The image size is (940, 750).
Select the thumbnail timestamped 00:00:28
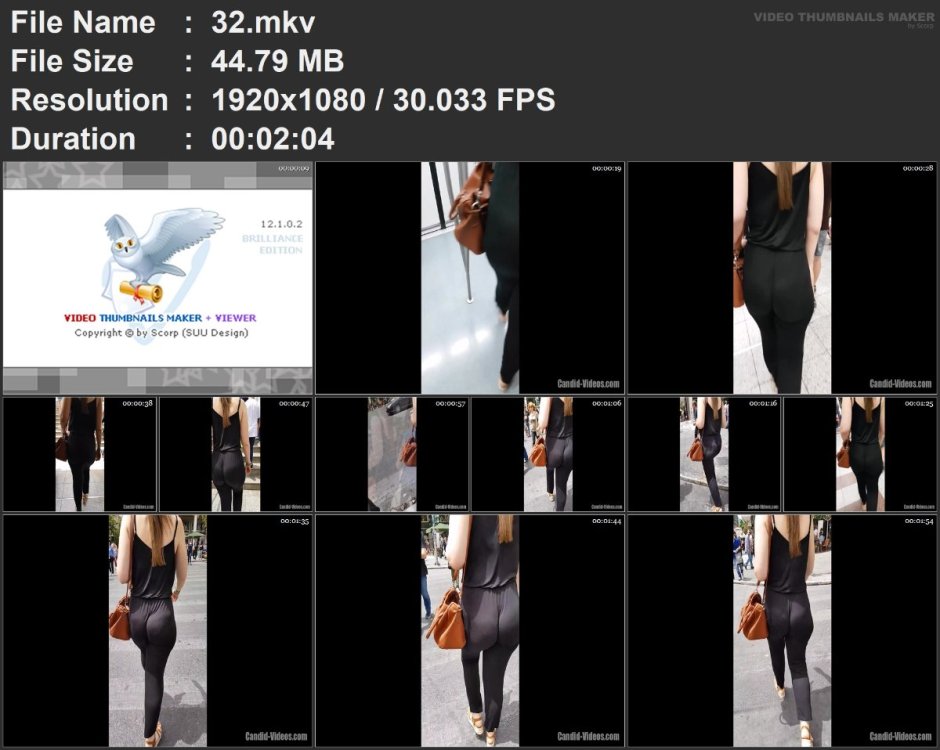[x=782, y=278]
